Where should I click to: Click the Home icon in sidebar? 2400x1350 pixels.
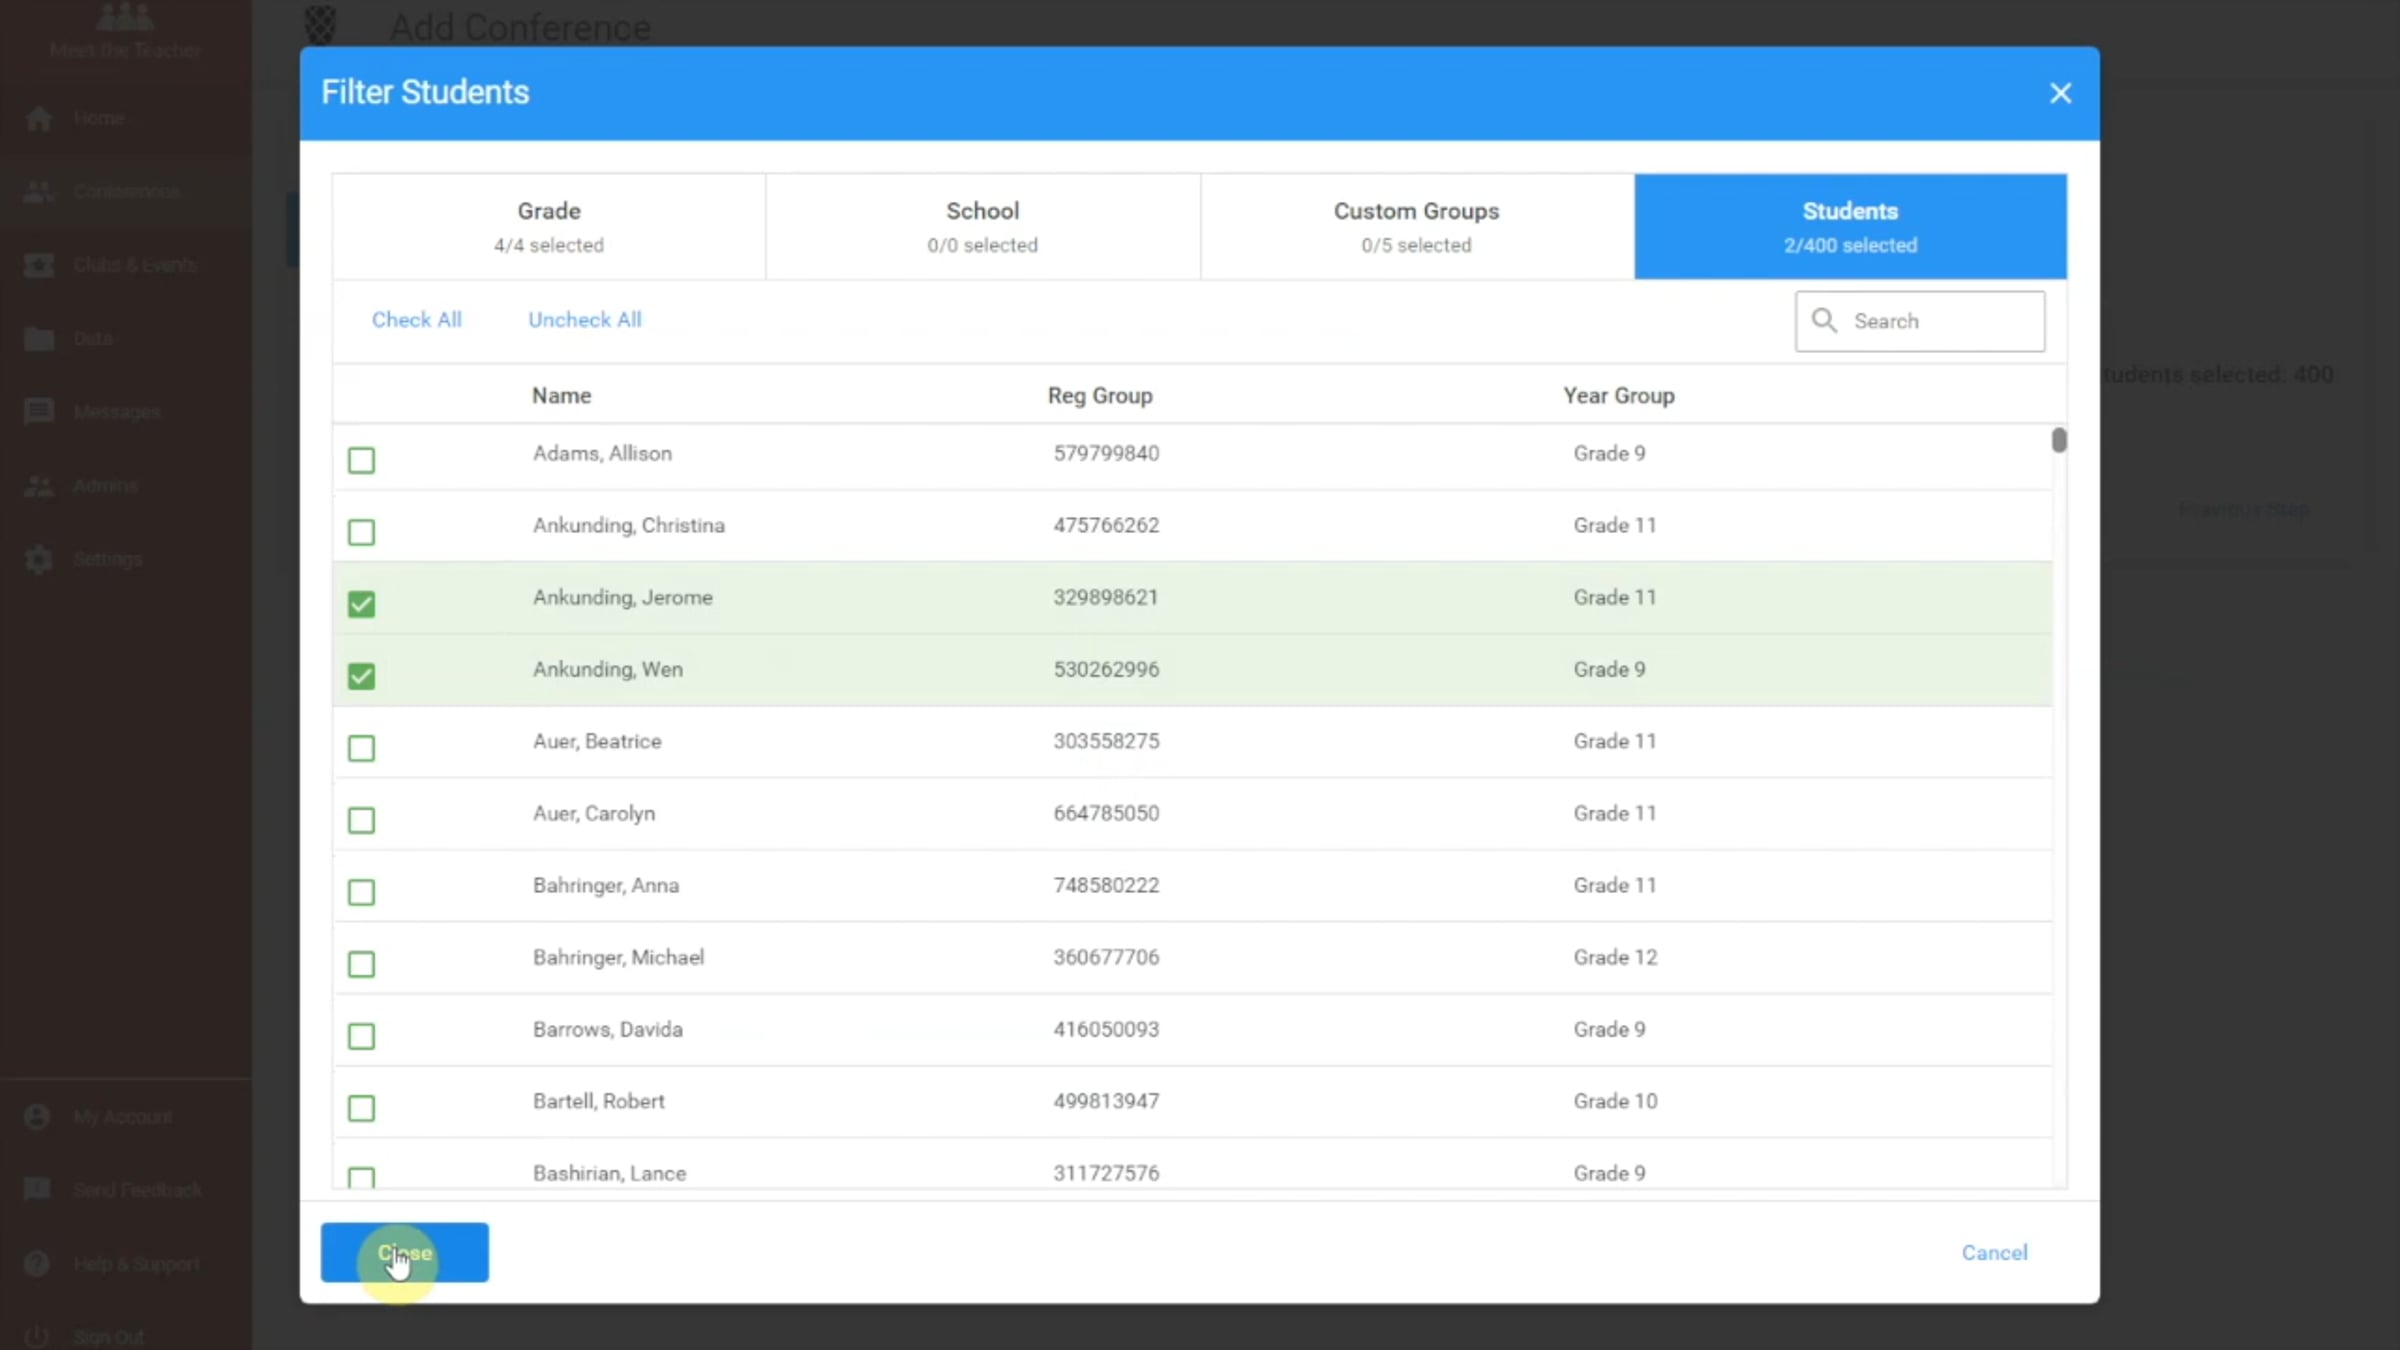pos(38,118)
